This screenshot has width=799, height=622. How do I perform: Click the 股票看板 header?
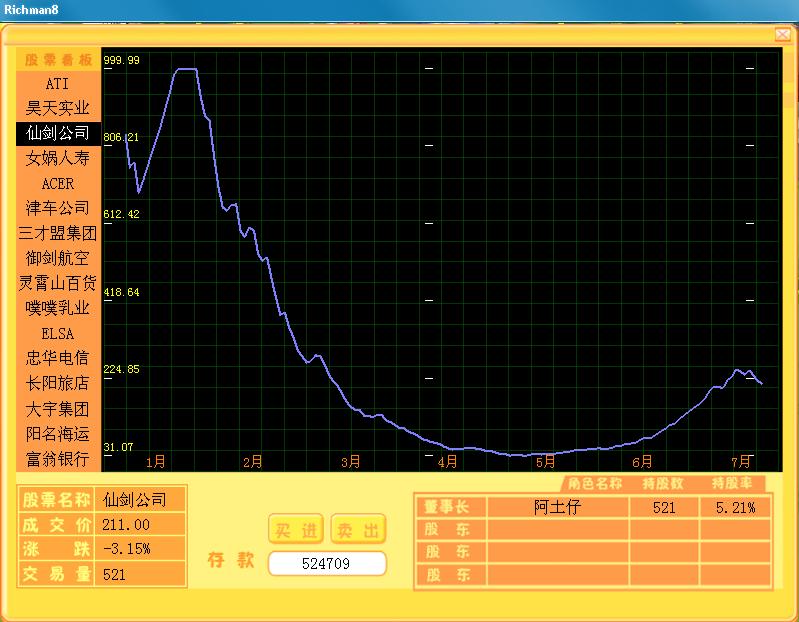[x=58, y=60]
